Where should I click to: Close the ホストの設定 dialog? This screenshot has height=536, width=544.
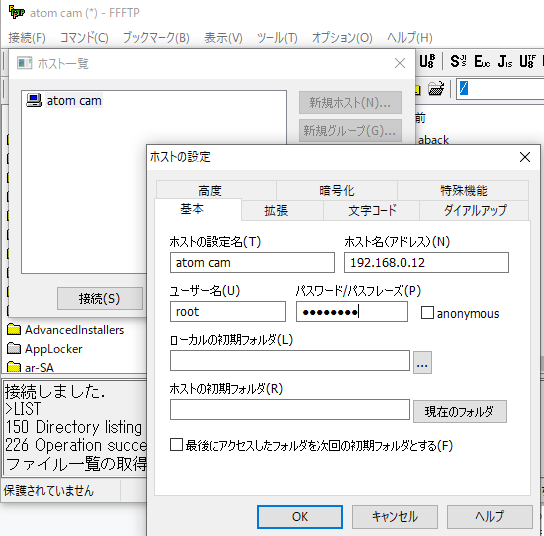[x=525, y=157]
